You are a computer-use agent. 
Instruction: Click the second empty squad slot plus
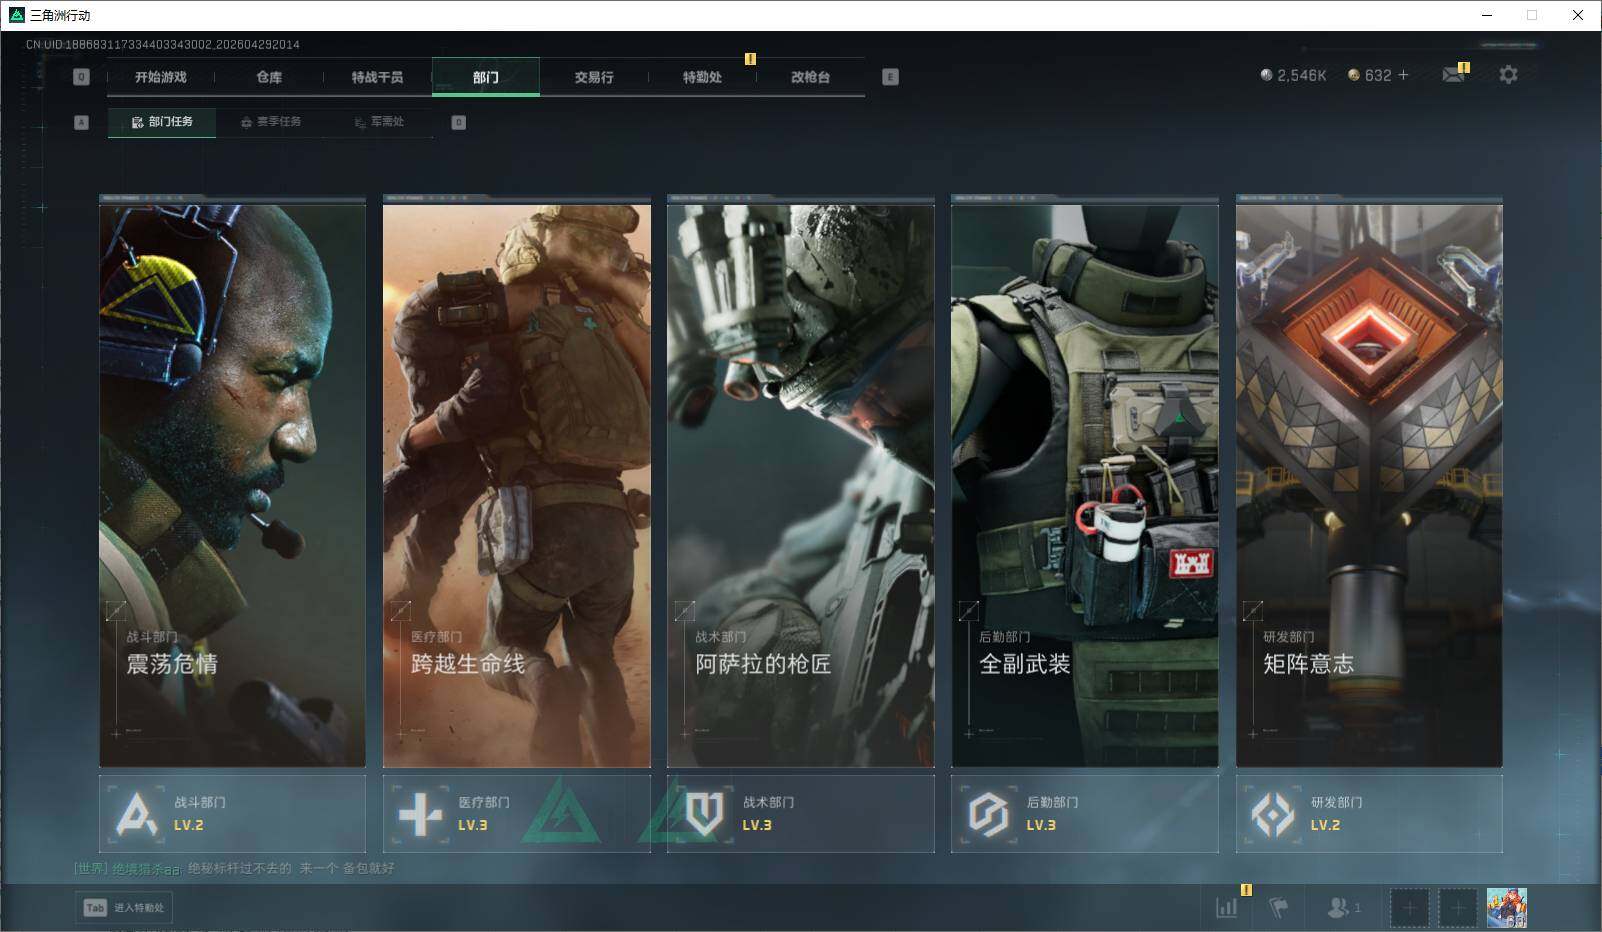[1457, 908]
